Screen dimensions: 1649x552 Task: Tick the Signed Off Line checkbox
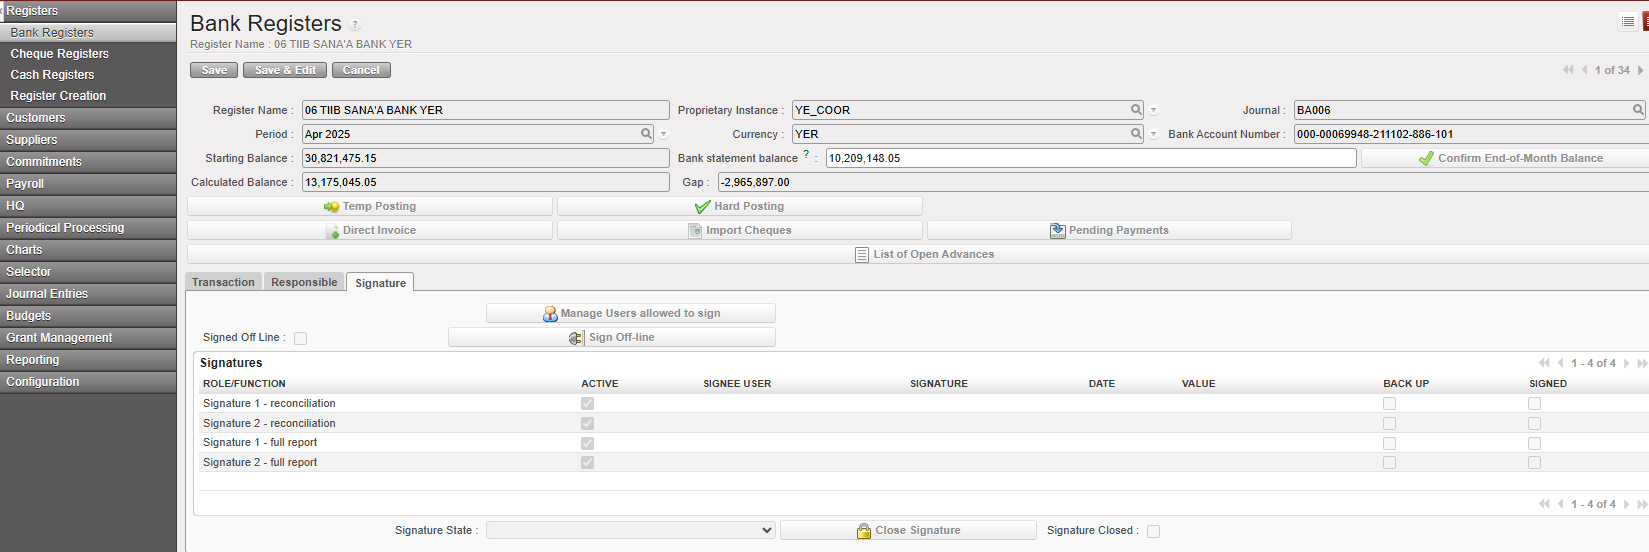point(300,338)
